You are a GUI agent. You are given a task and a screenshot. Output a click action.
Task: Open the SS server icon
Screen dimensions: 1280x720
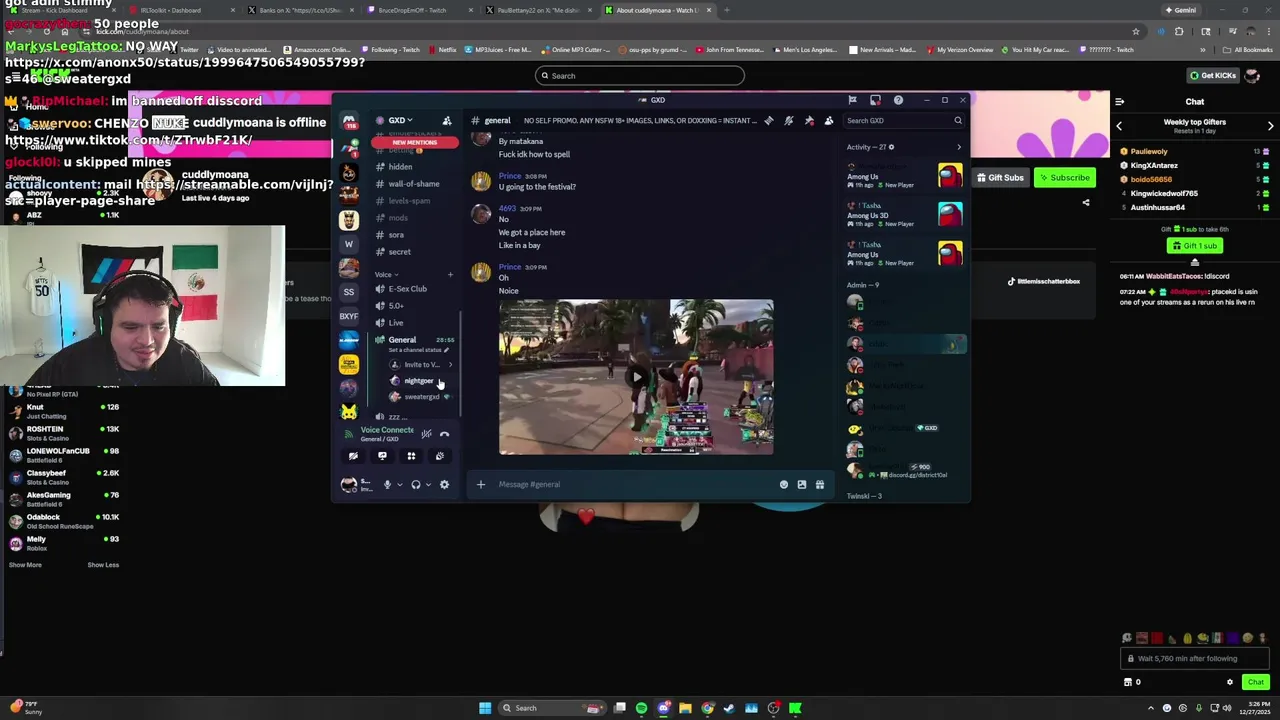click(349, 292)
